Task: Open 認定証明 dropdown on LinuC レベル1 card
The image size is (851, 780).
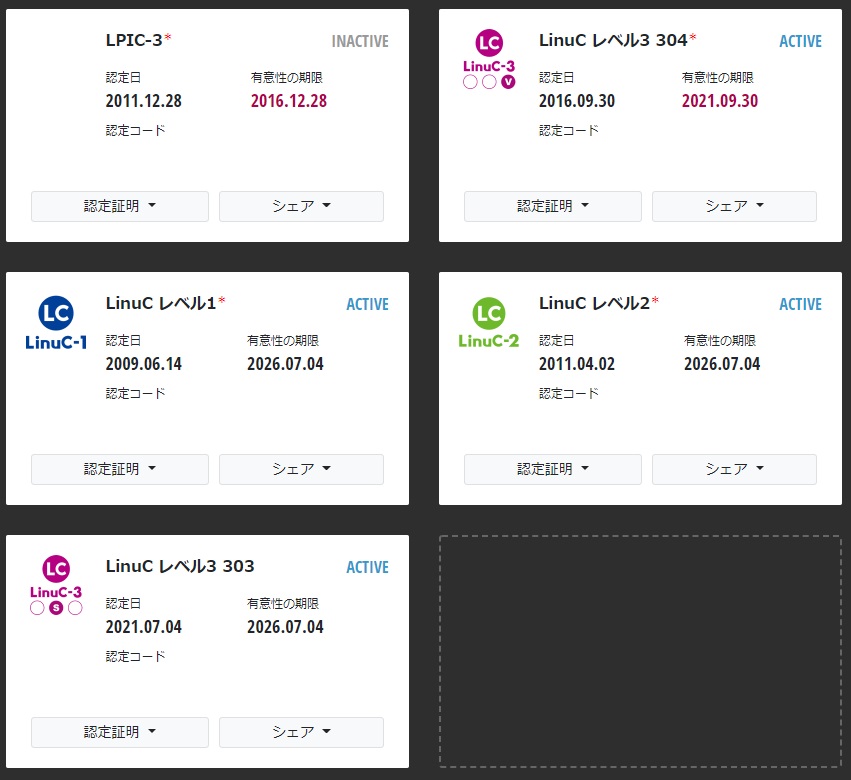Action: [120, 469]
